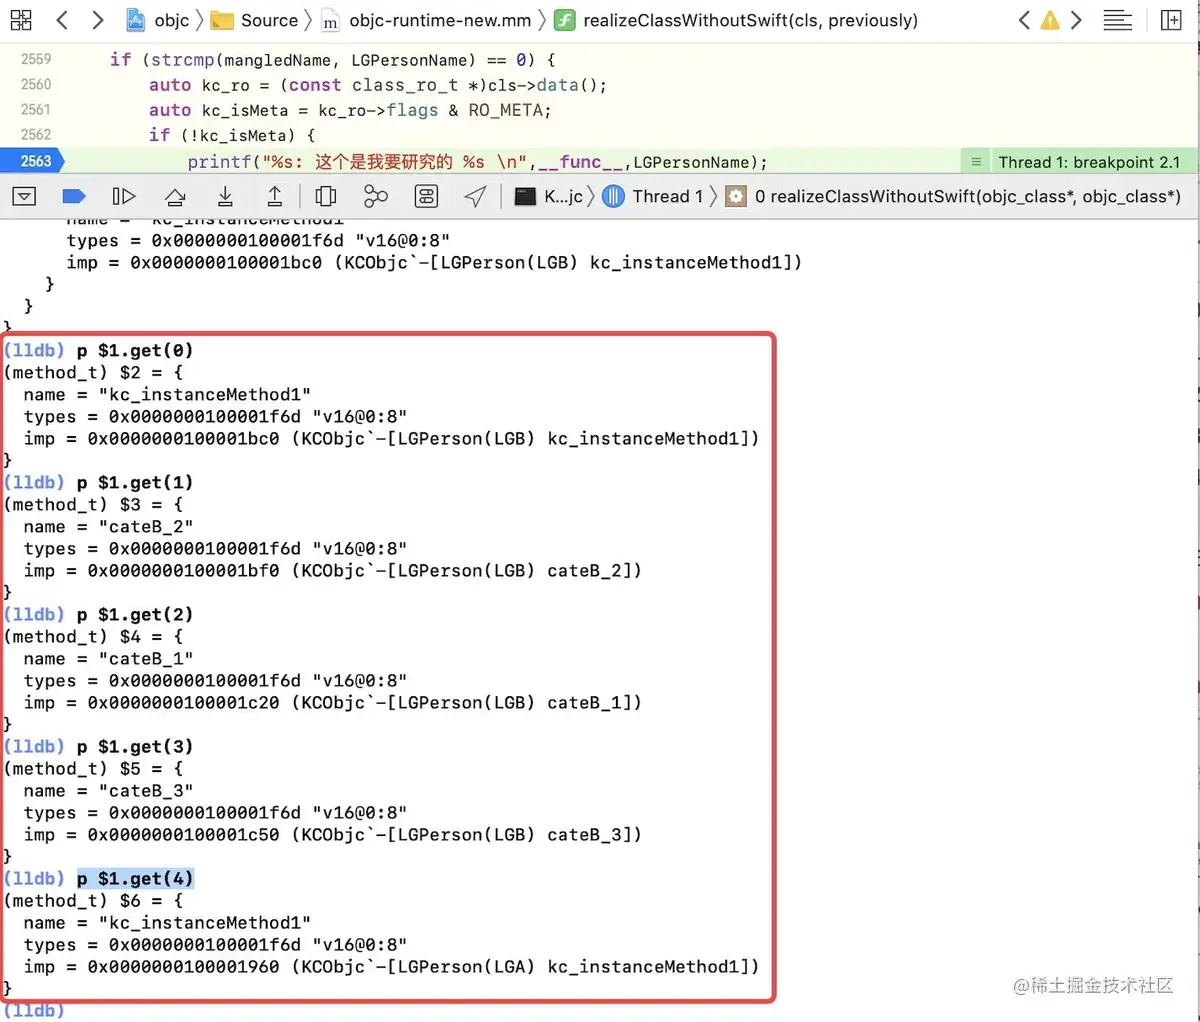Hide the debug area
Image resolution: width=1200 pixels, height=1022 pixels.
(x=25, y=197)
